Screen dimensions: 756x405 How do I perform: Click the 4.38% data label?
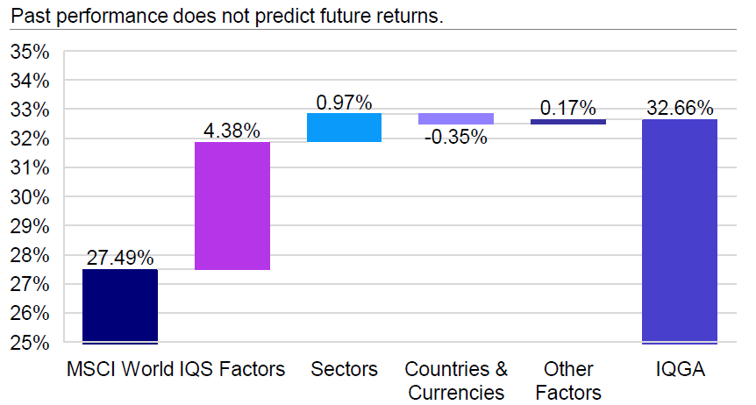[232, 131]
